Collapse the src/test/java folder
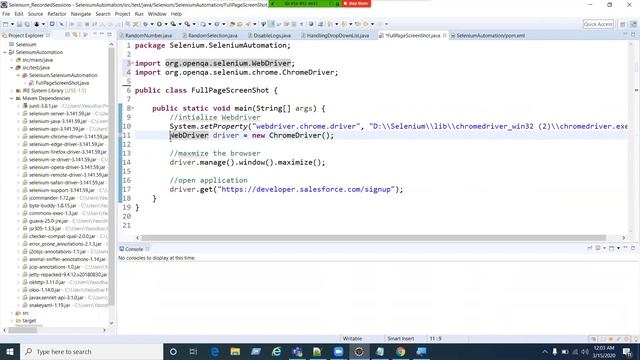 tap(12, 68)
